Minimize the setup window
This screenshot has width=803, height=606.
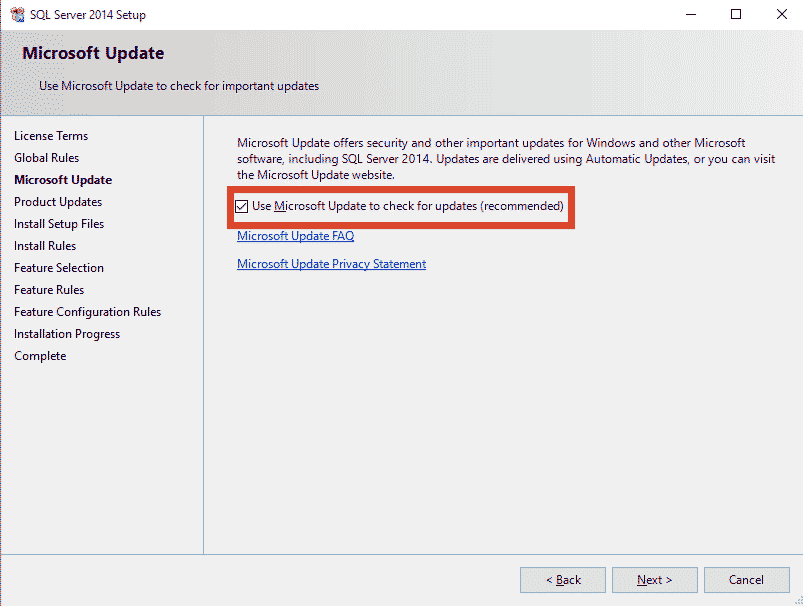pos(691,14)
